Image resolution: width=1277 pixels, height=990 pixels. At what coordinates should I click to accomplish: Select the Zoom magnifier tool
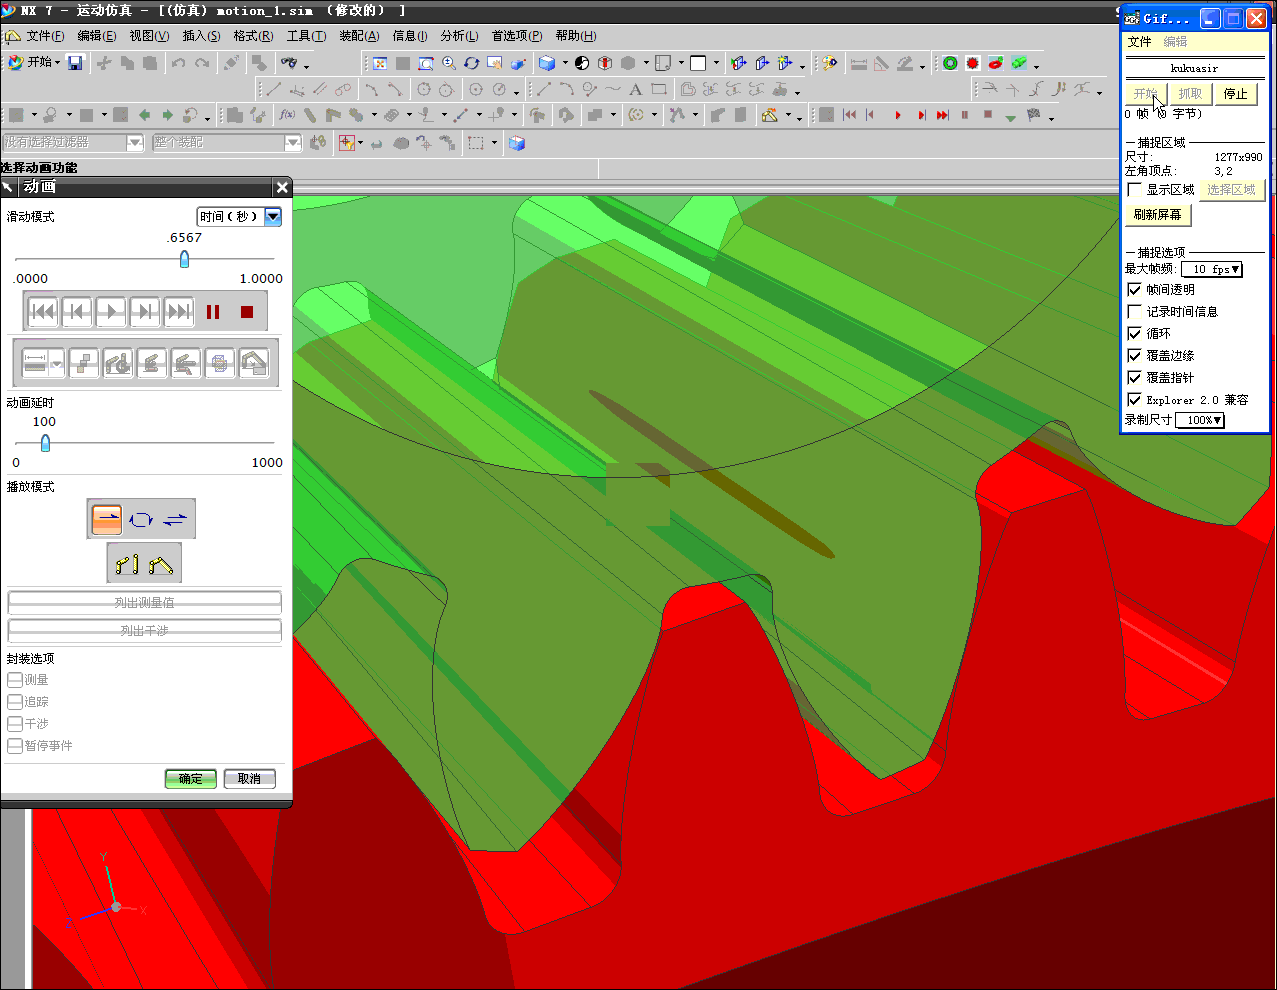tap(449, 63)
